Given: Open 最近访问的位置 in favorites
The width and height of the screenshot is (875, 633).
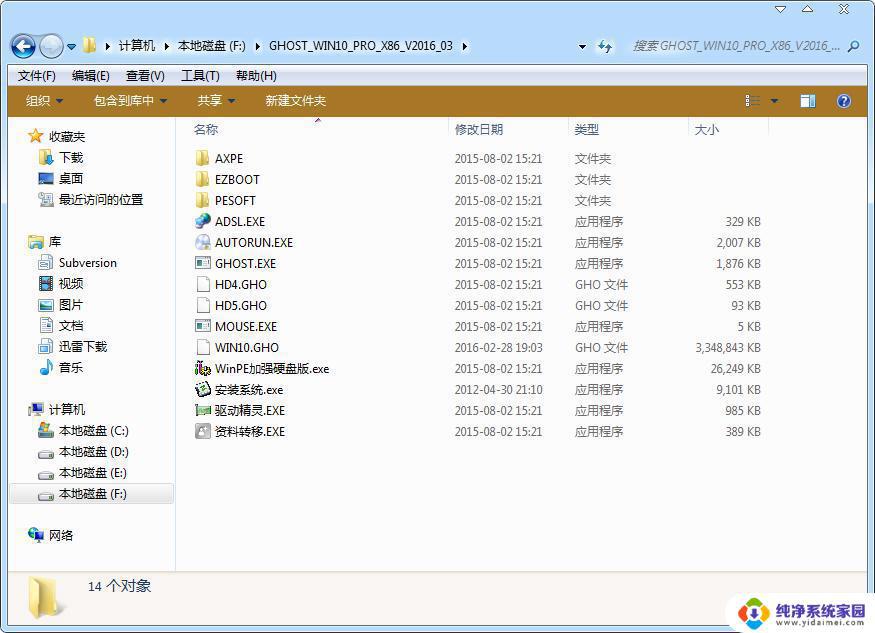Looking at the screenshot, I should (x=101, y=200).
